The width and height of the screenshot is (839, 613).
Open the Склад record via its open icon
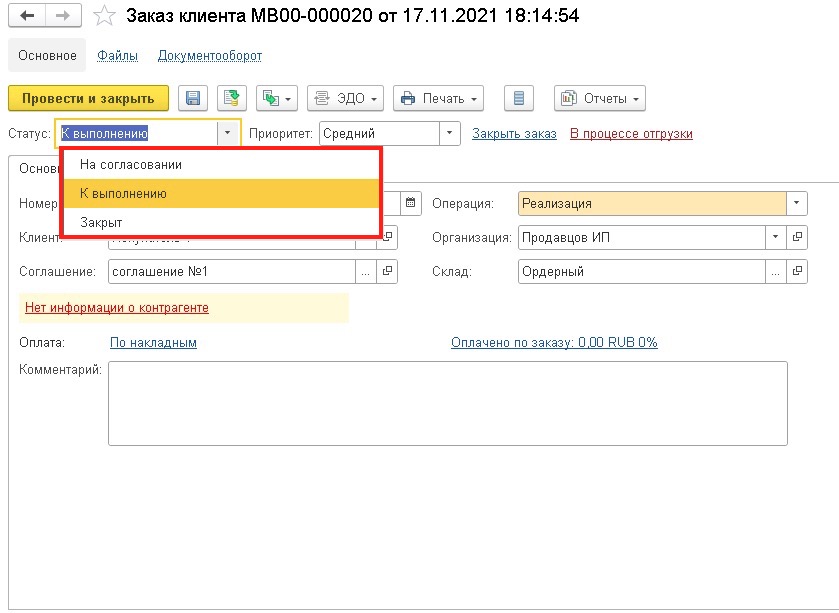coord(797,271)
